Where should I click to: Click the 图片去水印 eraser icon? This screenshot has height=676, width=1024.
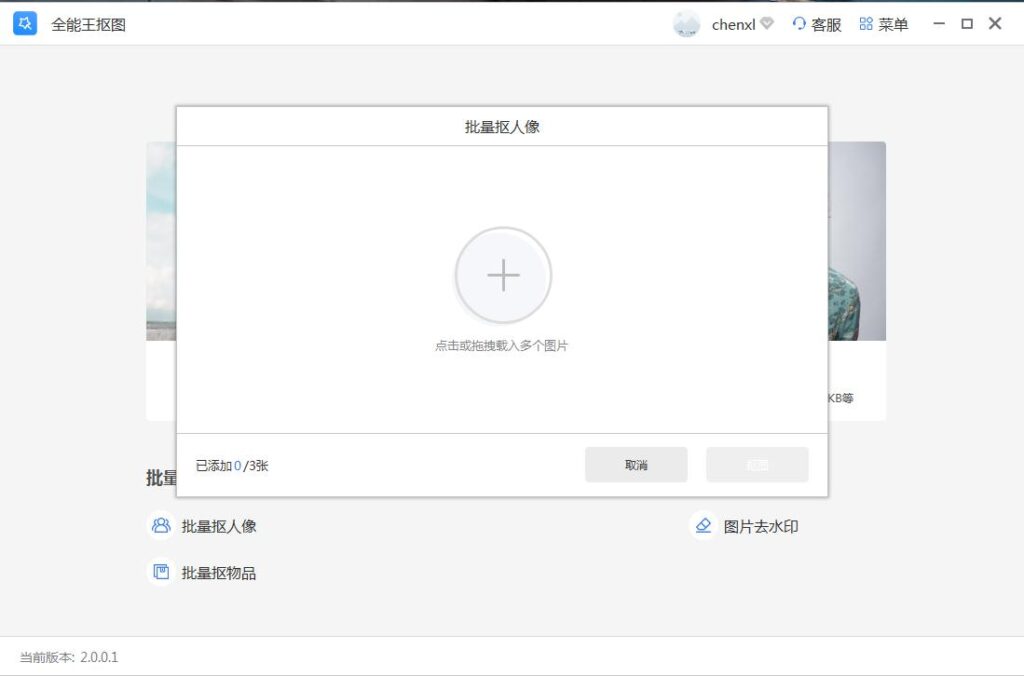pos(701,524)
